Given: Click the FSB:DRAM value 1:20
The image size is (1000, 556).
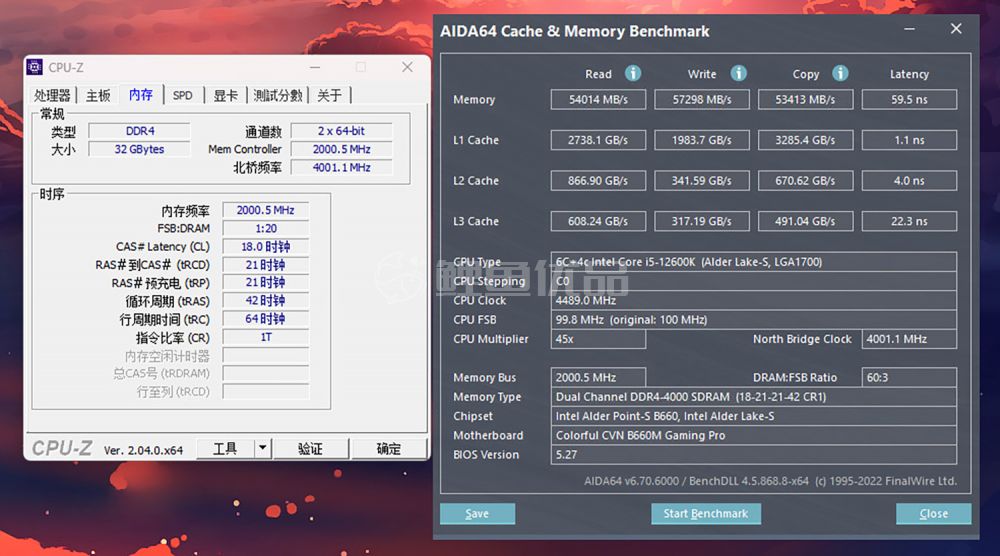Looking at the screenshot, I should 265,228.
